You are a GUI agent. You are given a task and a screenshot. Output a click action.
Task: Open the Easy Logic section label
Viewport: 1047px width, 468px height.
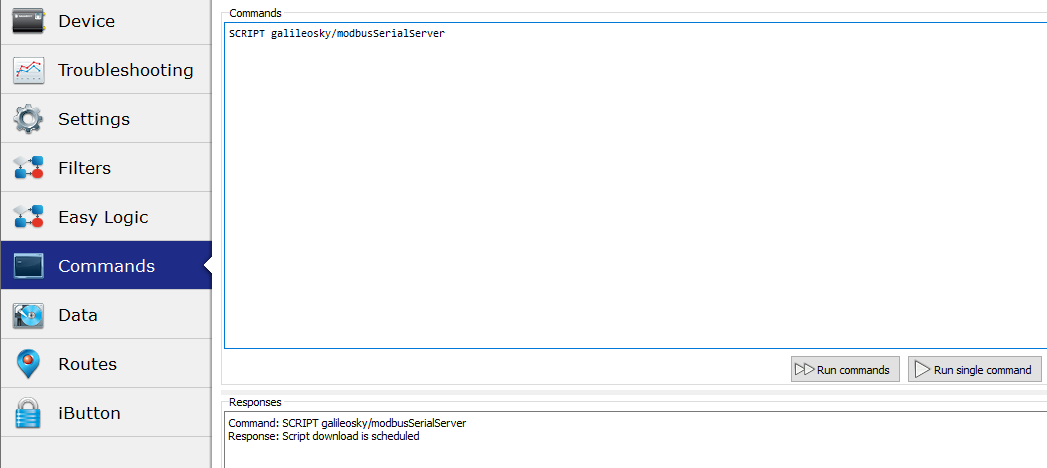(x=103, y=217)
